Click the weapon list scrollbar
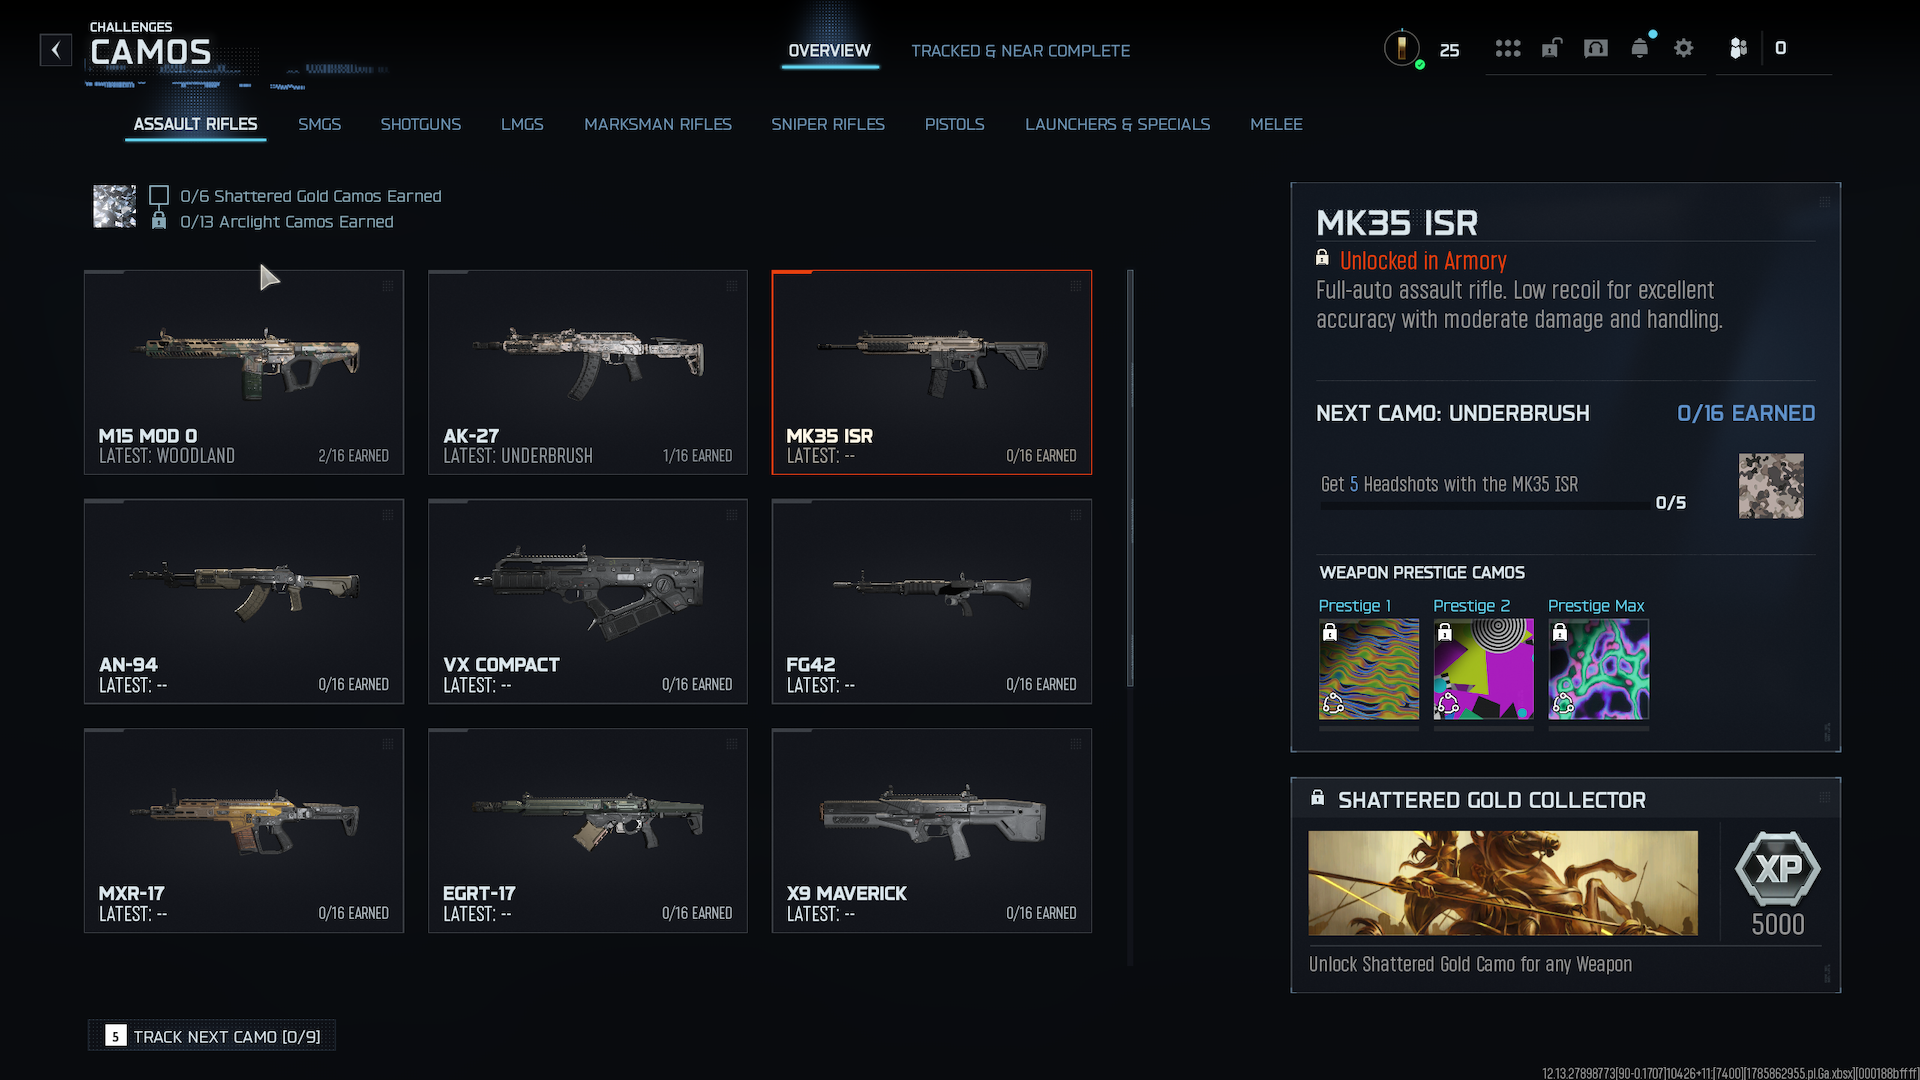1920x1080 pixels. coord(1130,478)
